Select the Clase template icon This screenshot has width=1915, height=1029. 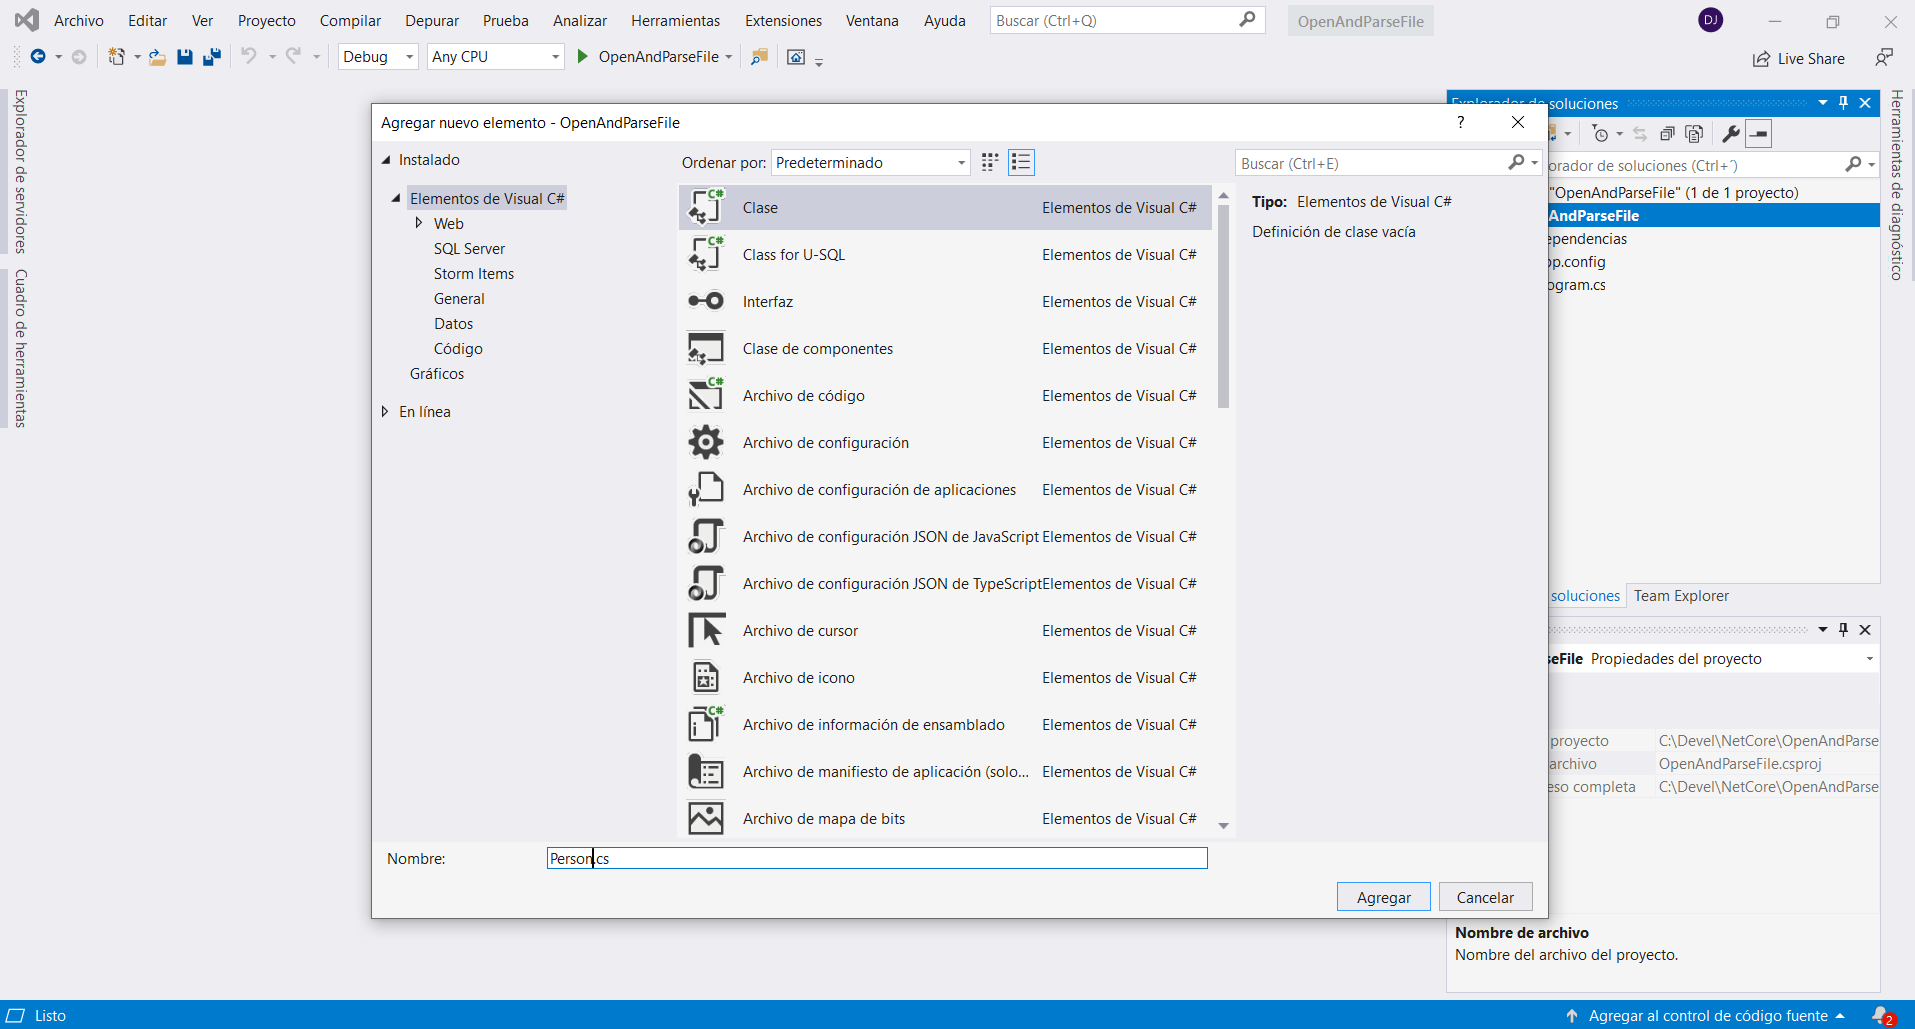[706, 207]
